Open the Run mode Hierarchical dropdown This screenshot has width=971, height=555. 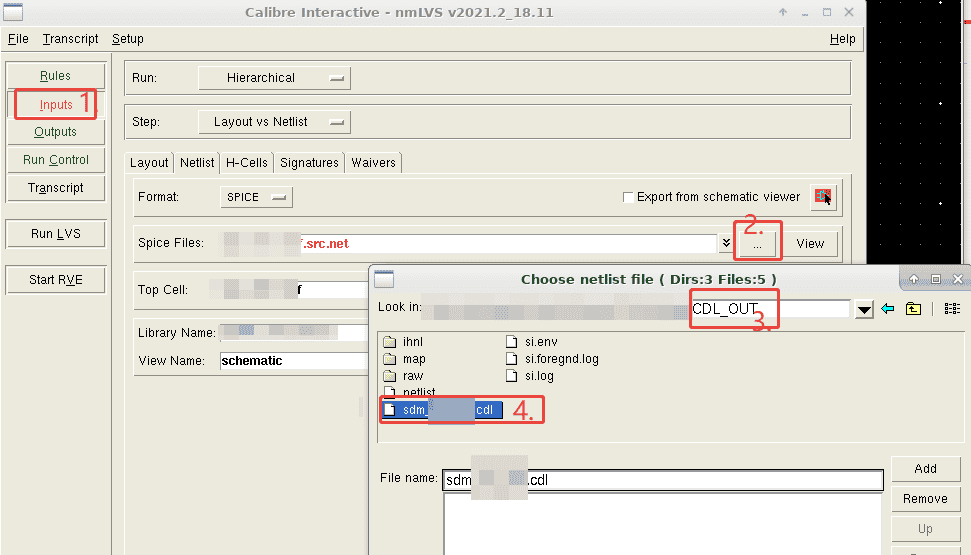point(273,78)
